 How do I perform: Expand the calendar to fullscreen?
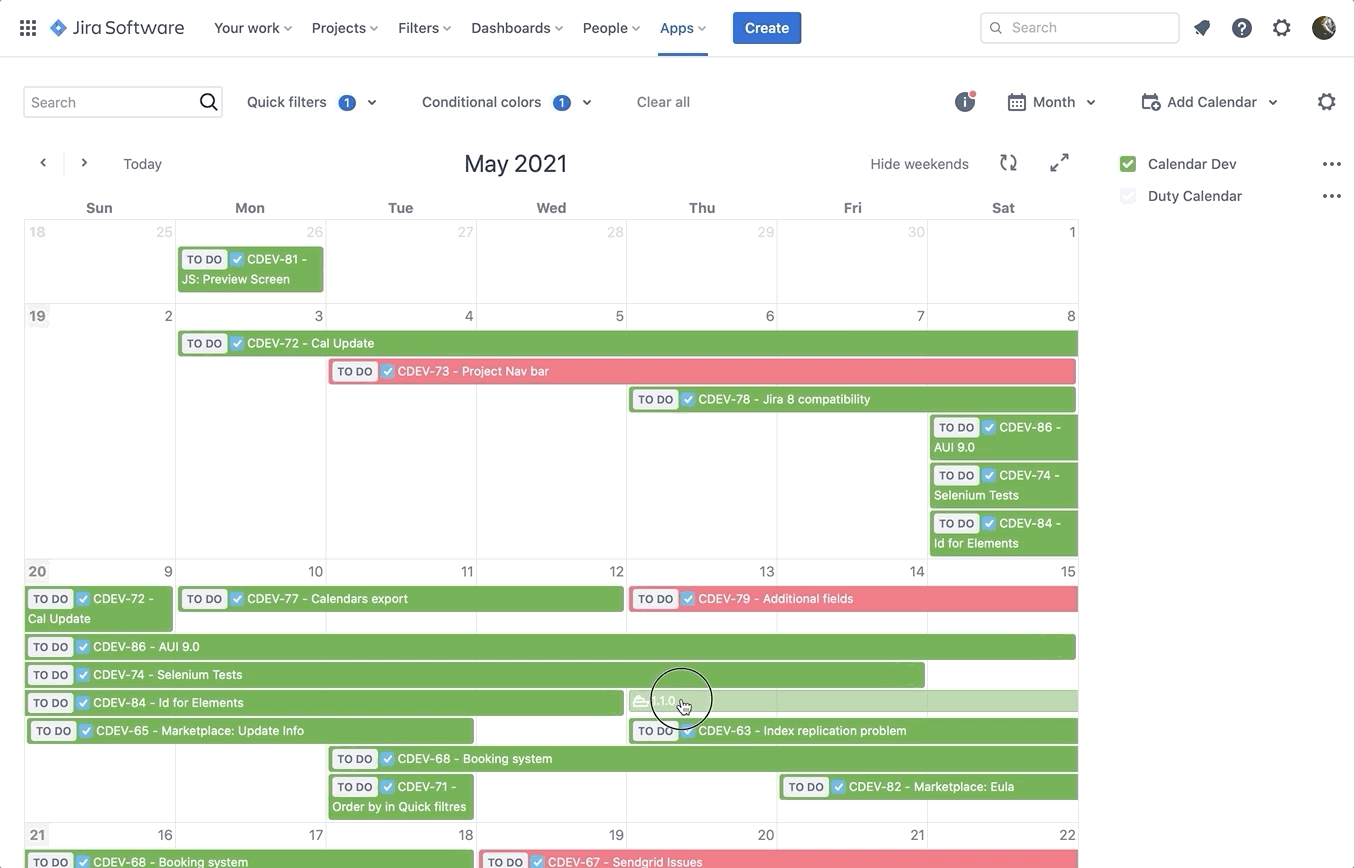(1059, 162)
